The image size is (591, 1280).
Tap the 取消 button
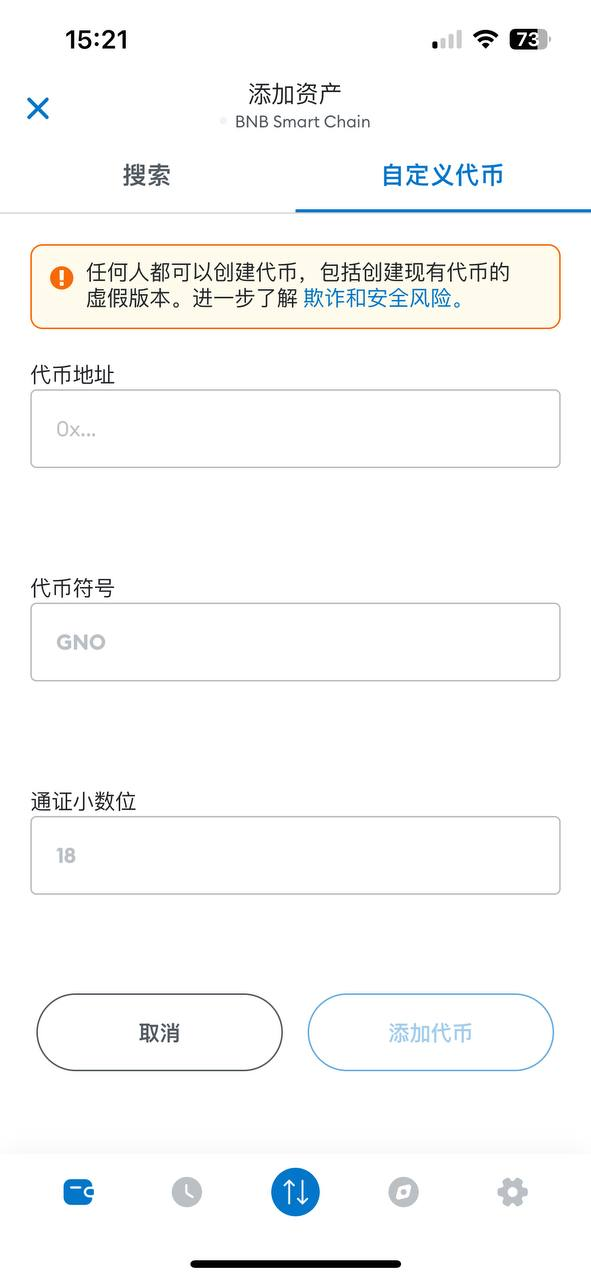pyautogui.click(x=159, y=1032)
